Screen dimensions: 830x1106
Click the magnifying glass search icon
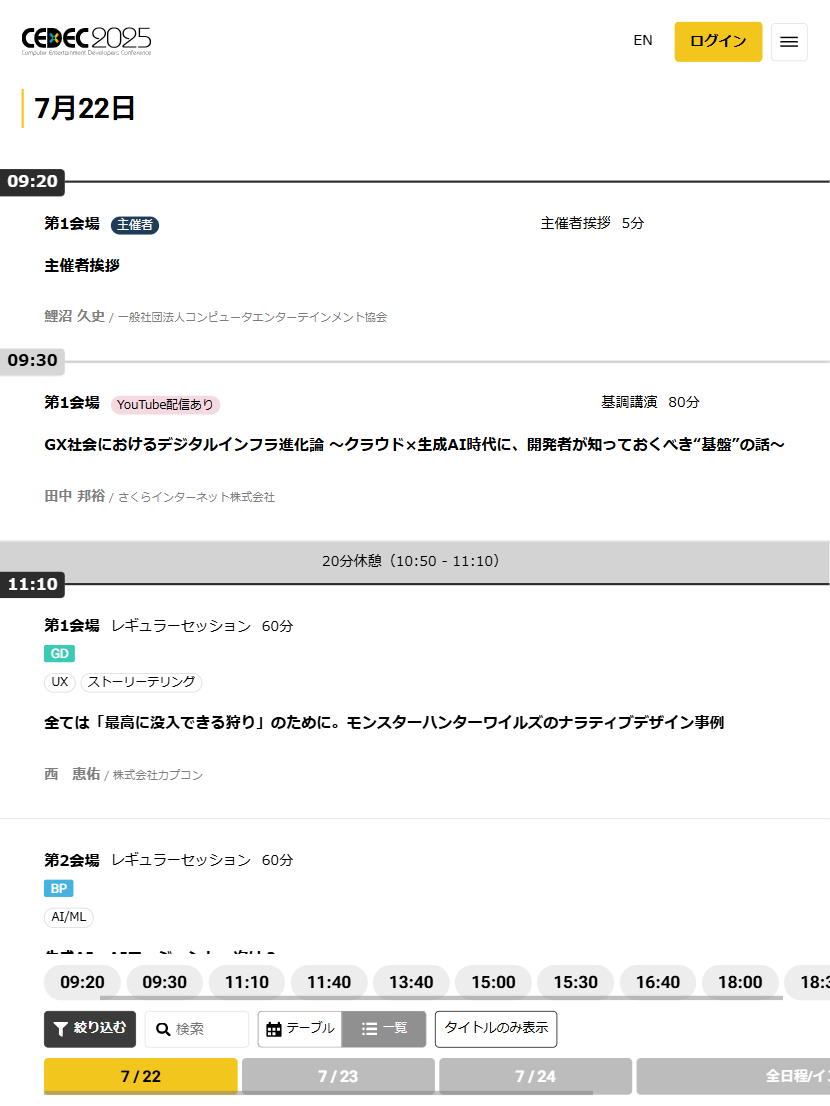(164, 1029)
